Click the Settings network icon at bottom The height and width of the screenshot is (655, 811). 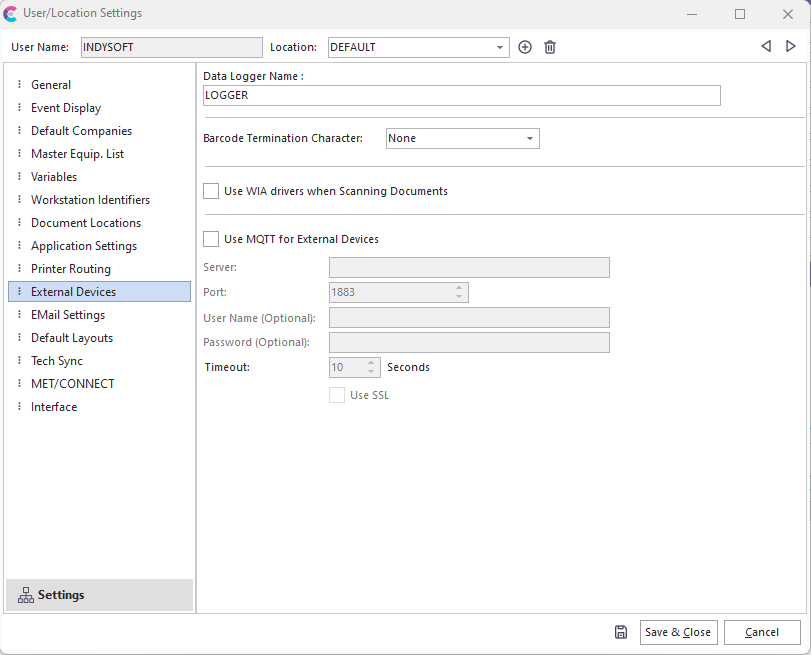[x=26, y=595]
